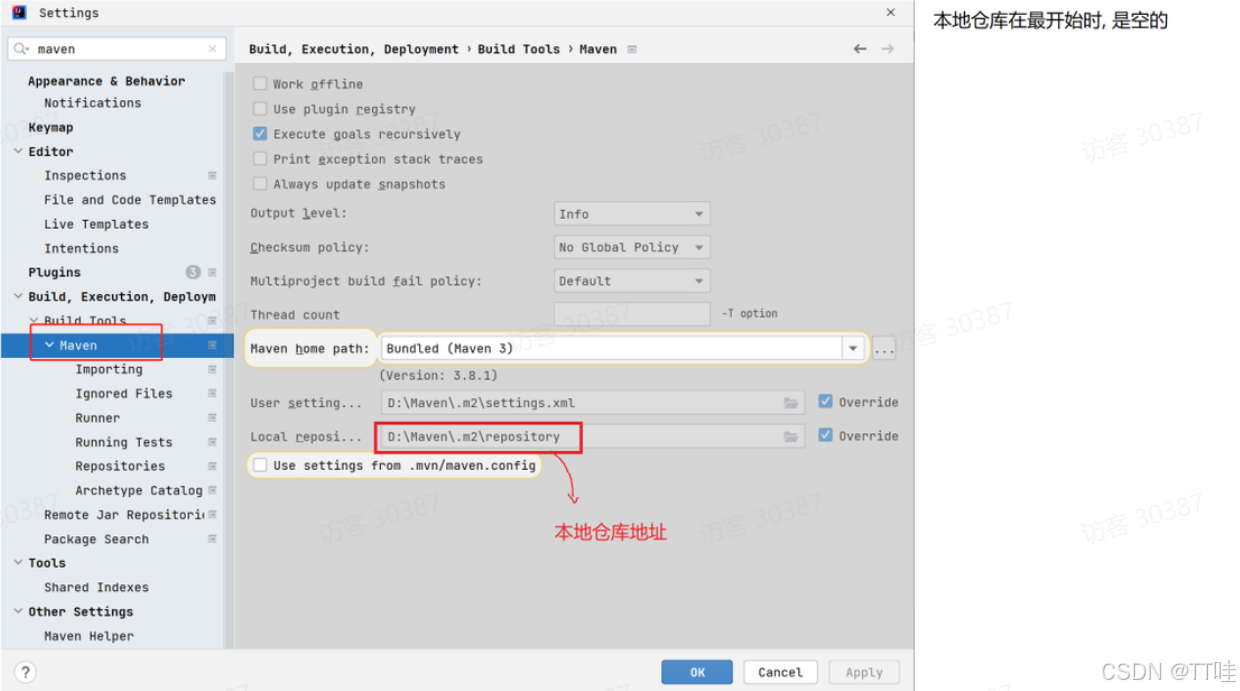Screen dimensions: 1240x691
Task: Uncheck Execute goals recursively
Action: tap(260, 134)
